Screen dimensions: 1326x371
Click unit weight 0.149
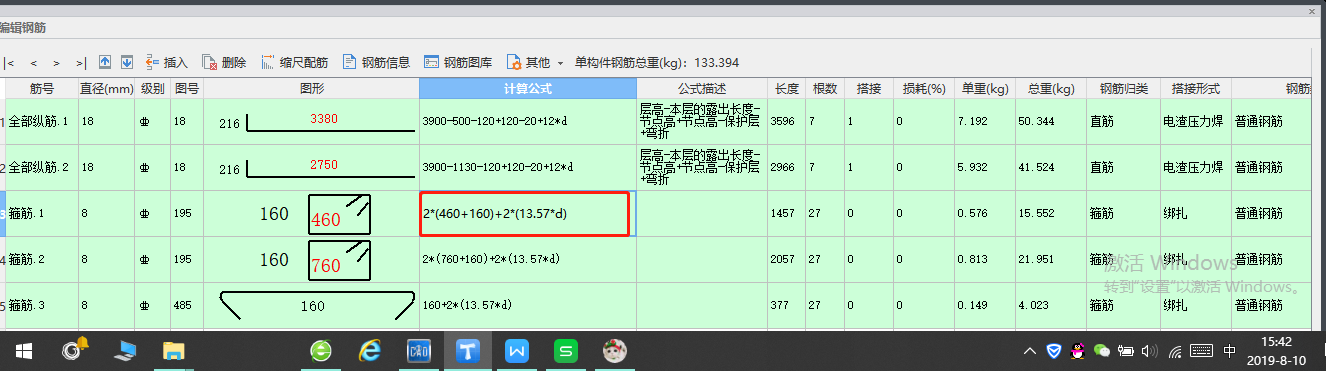pyautogui.click(x=973, y=306)
